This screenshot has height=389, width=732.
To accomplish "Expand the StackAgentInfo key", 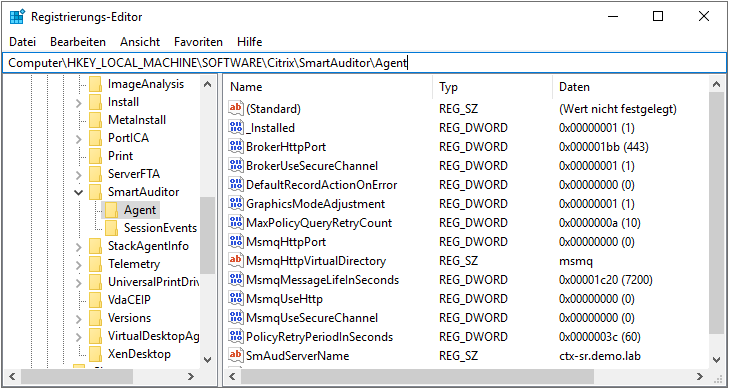I will pos(78,246).
